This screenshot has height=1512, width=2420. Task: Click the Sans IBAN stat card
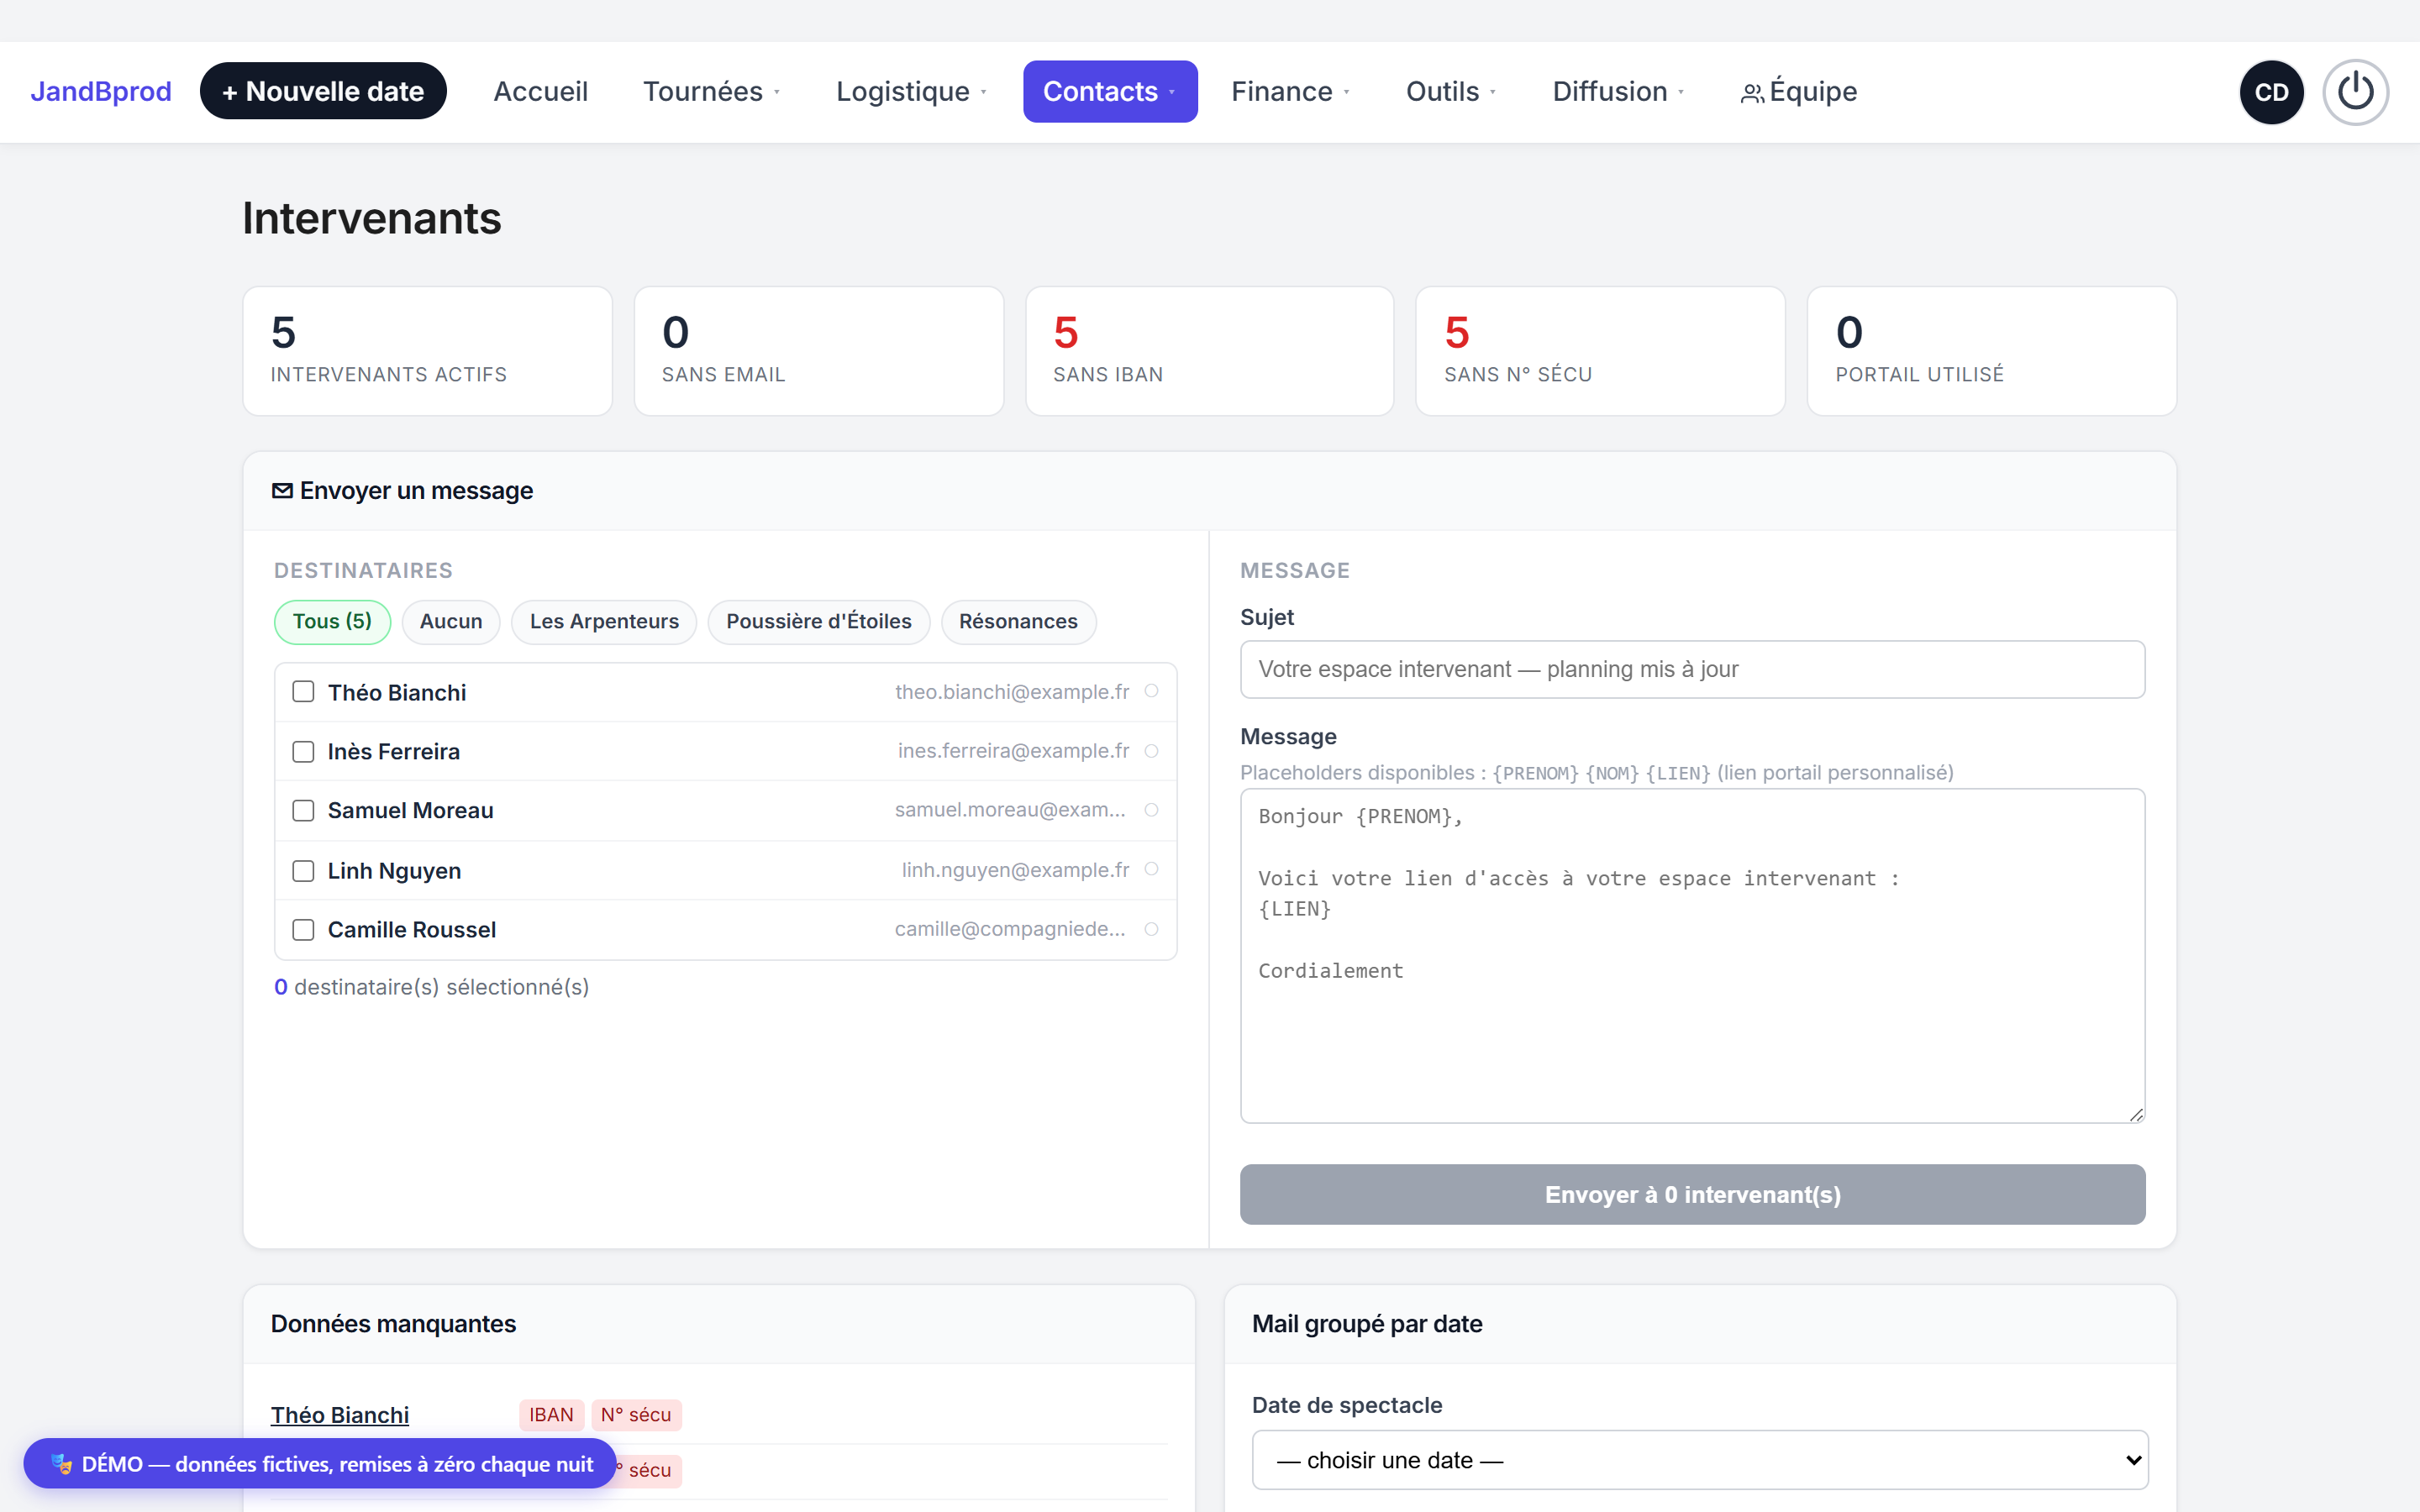pos(1209,351)
